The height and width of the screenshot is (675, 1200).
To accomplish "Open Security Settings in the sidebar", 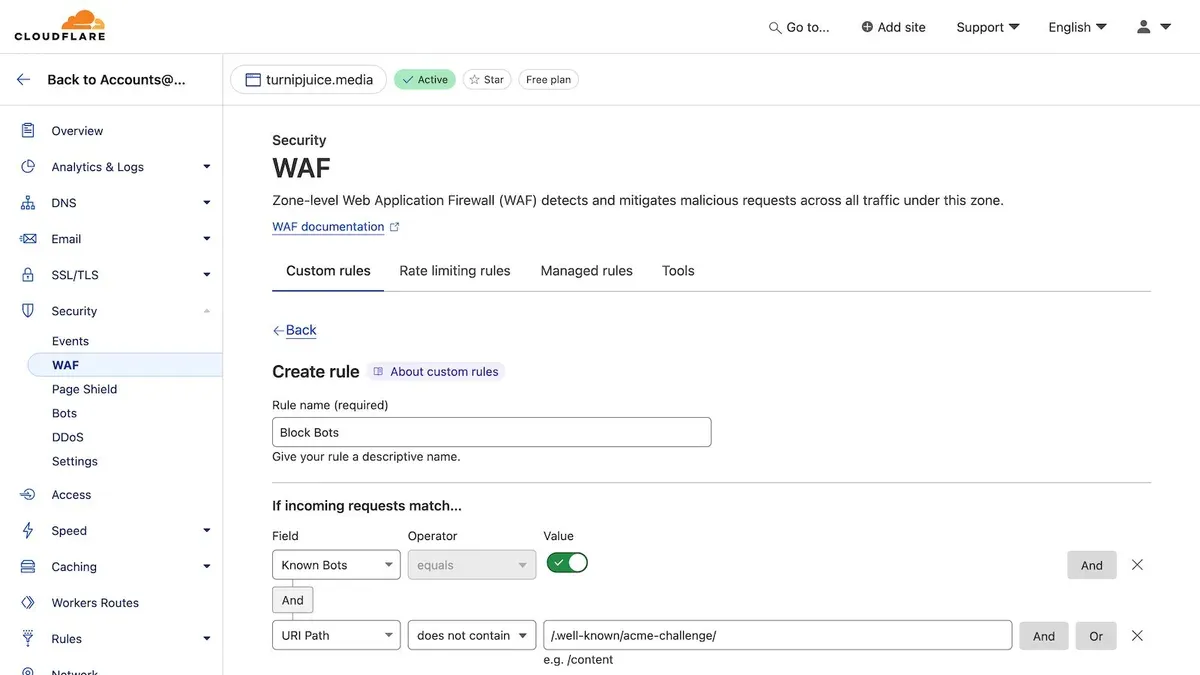I will tap(75, 462).
